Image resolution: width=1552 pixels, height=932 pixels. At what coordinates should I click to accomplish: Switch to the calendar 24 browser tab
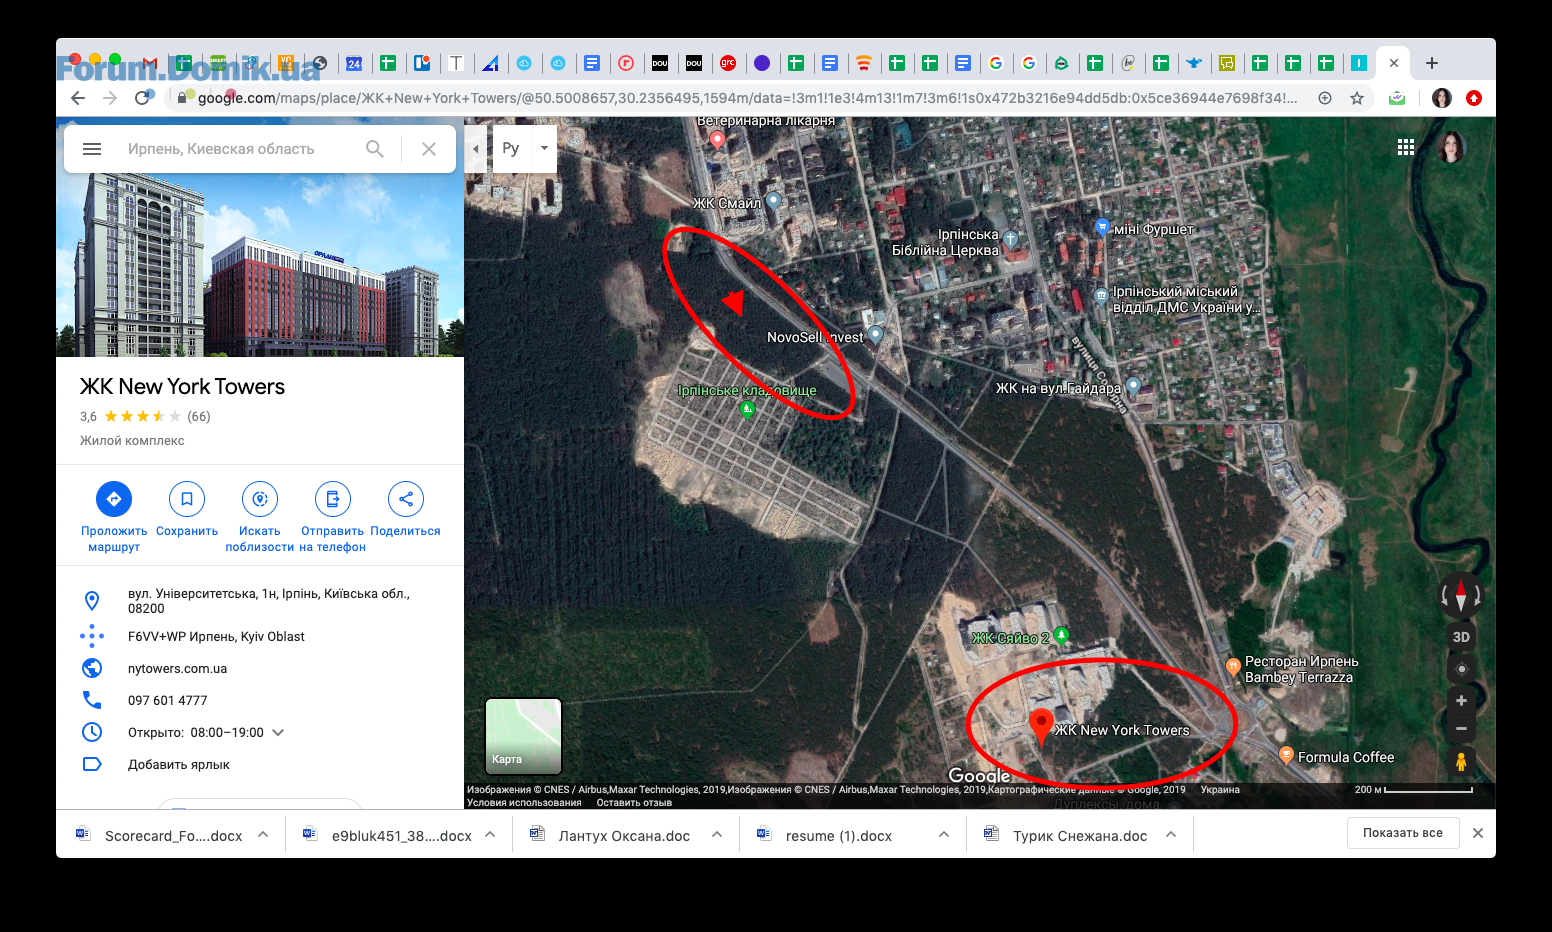pos(354,63)
